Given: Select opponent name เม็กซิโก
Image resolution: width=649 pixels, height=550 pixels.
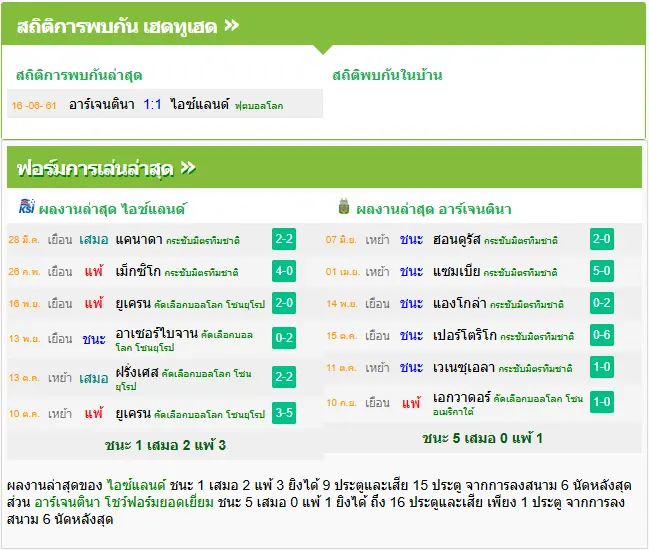Looking at the screenshot, I should (x=138, y=271).
